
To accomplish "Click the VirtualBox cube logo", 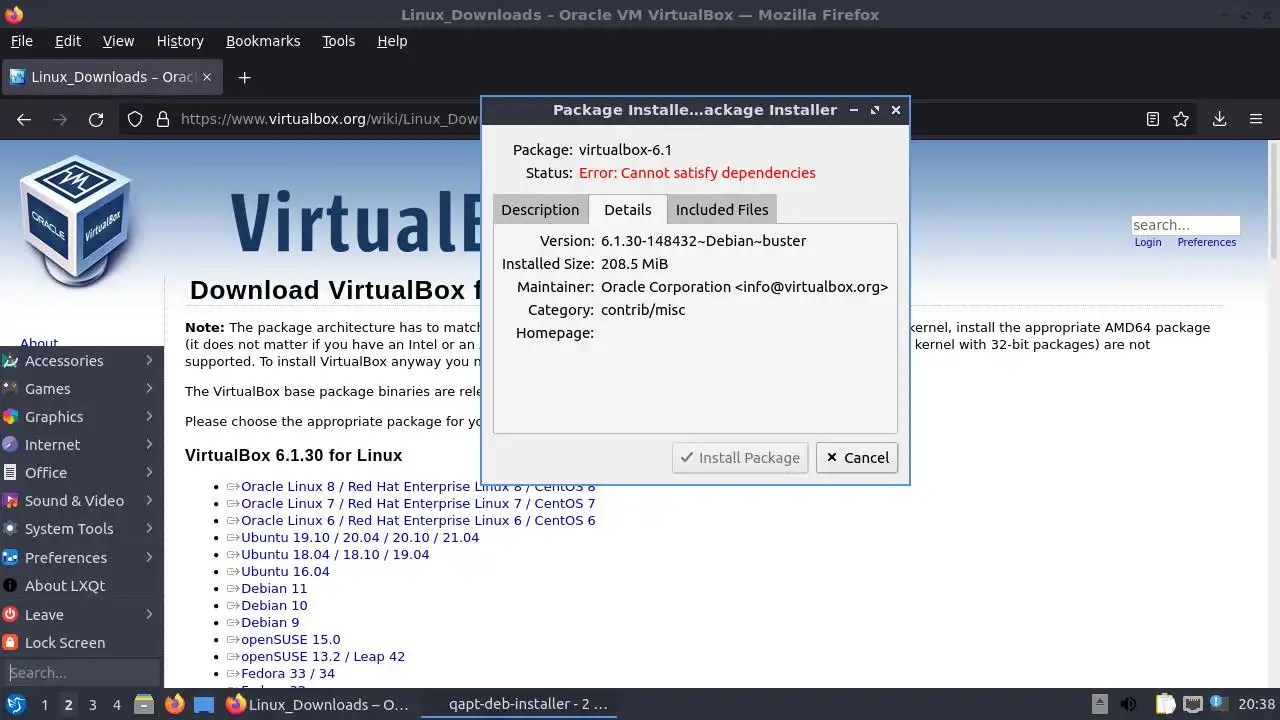I will [x=76, y=222].
